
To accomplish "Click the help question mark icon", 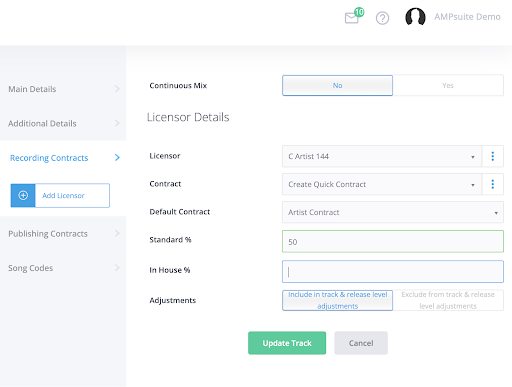I will (x=382, y=18).
